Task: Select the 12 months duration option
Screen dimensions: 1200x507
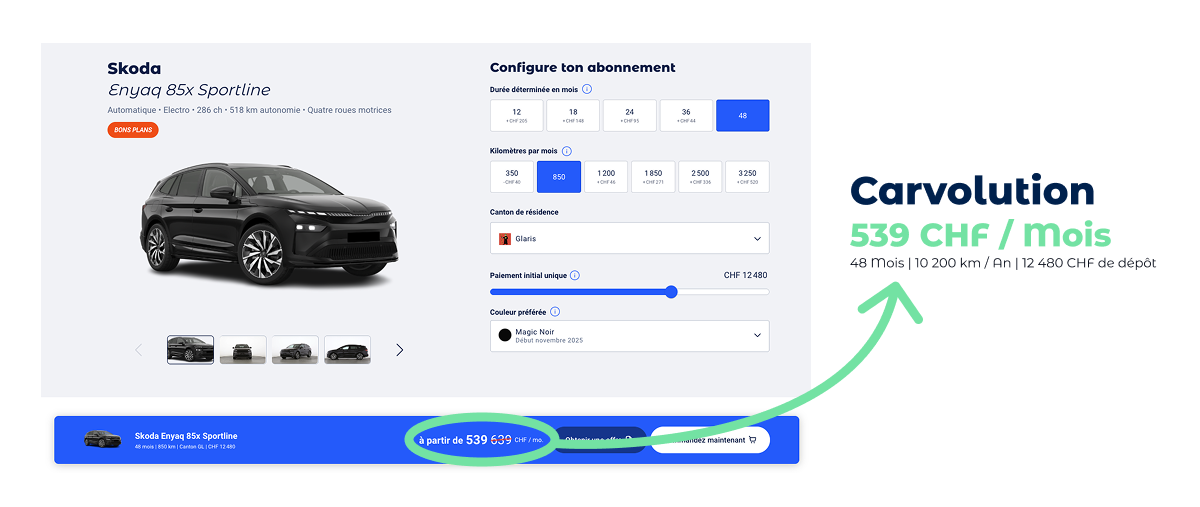Action: [x=516, y=116]
